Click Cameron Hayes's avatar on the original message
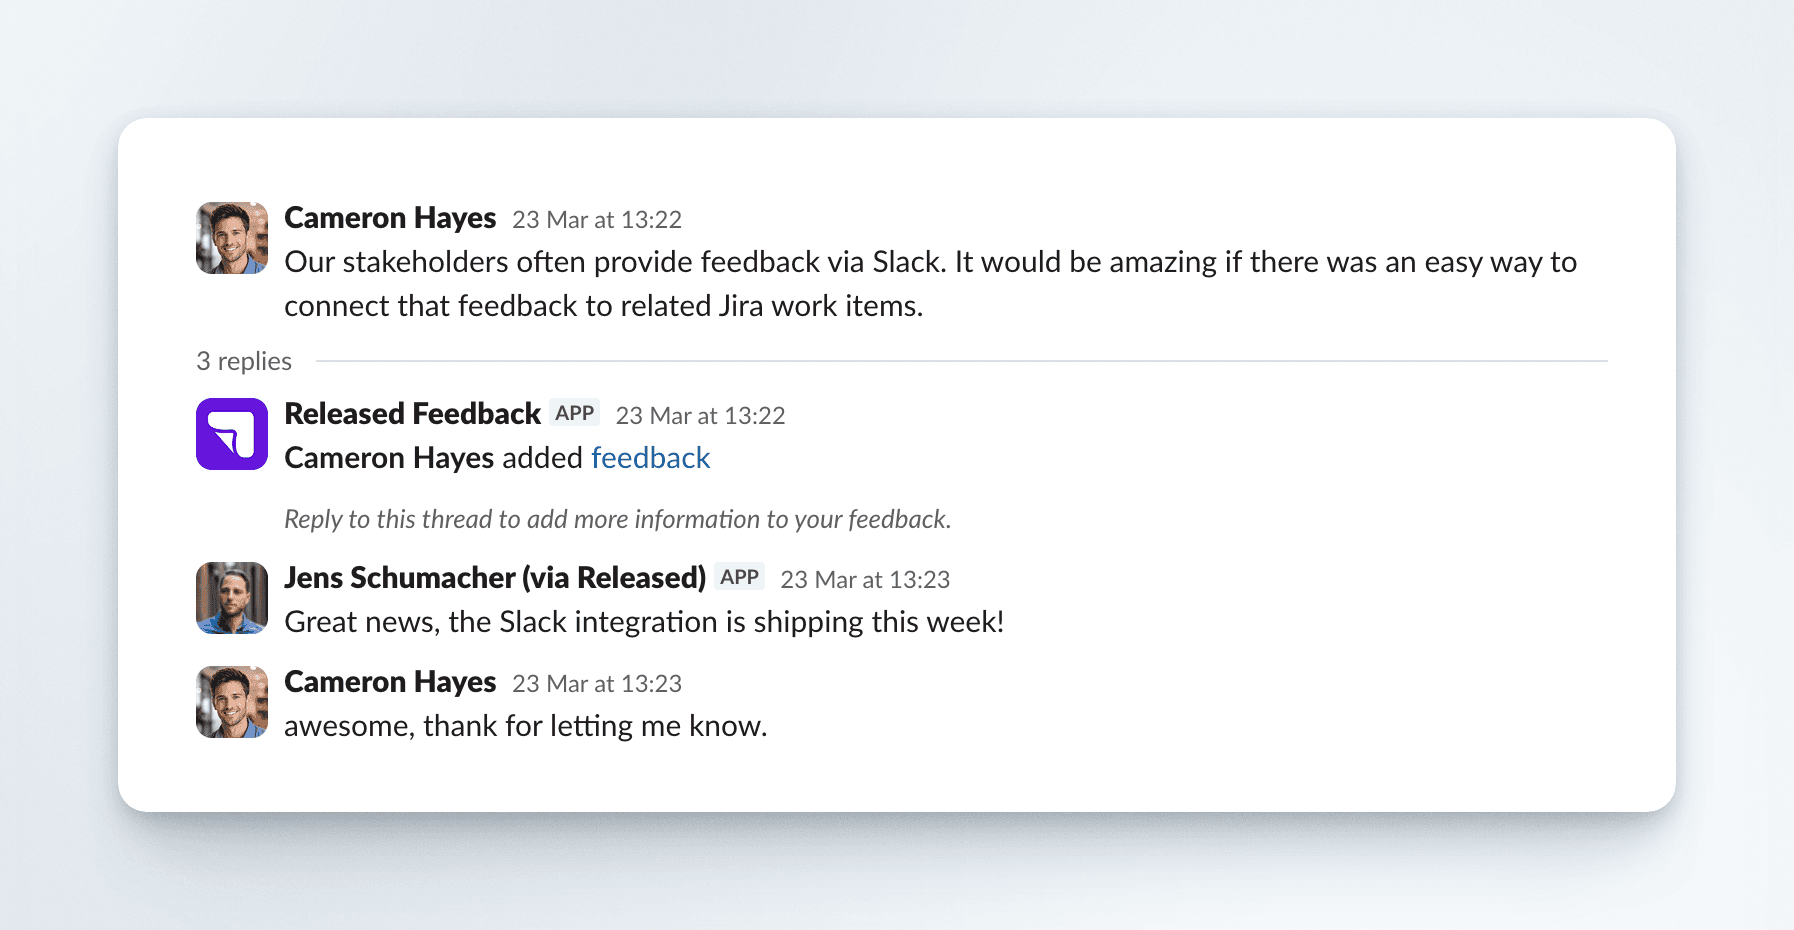 click(x=232, y=238)
